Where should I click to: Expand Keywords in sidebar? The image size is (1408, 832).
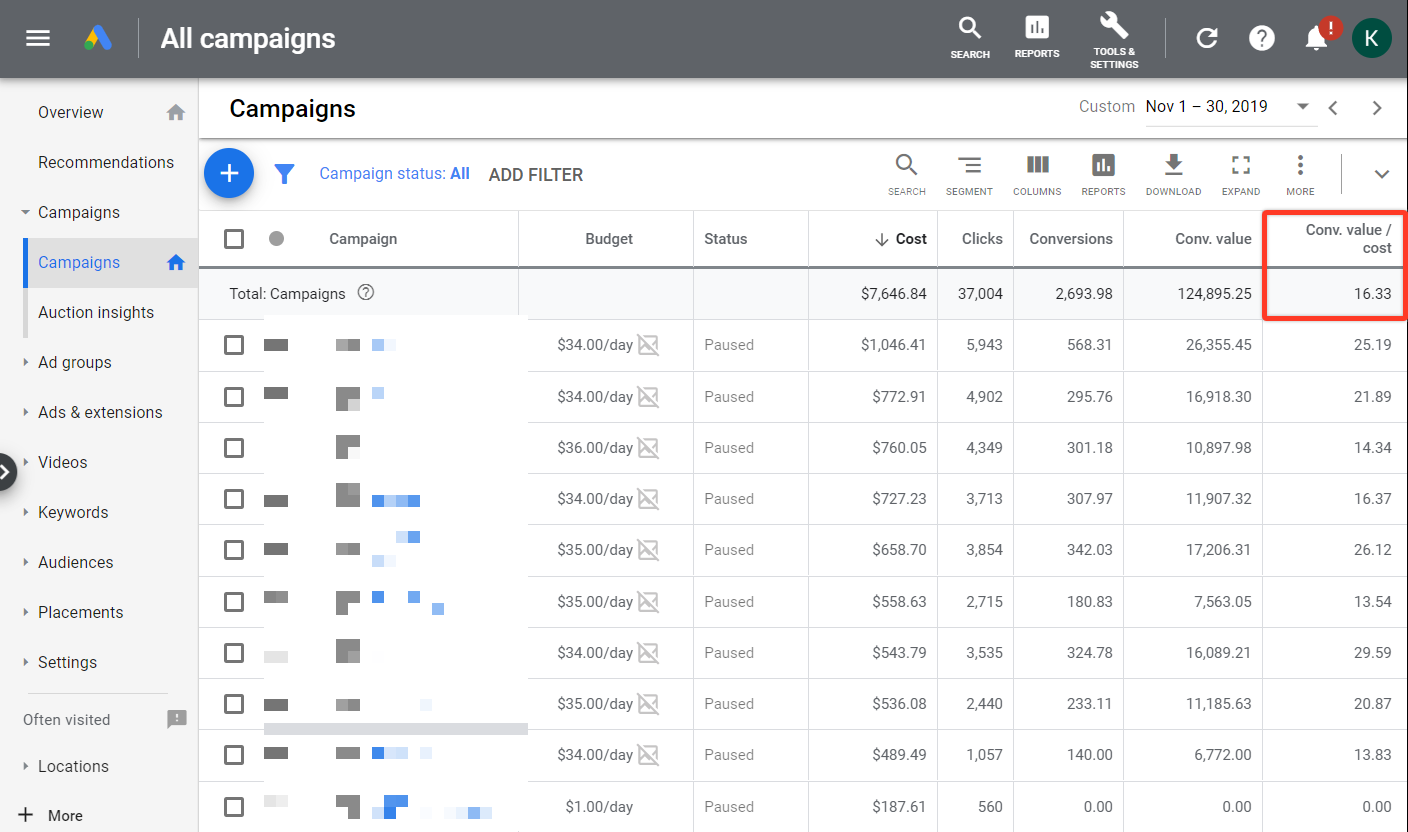(25, 512)
